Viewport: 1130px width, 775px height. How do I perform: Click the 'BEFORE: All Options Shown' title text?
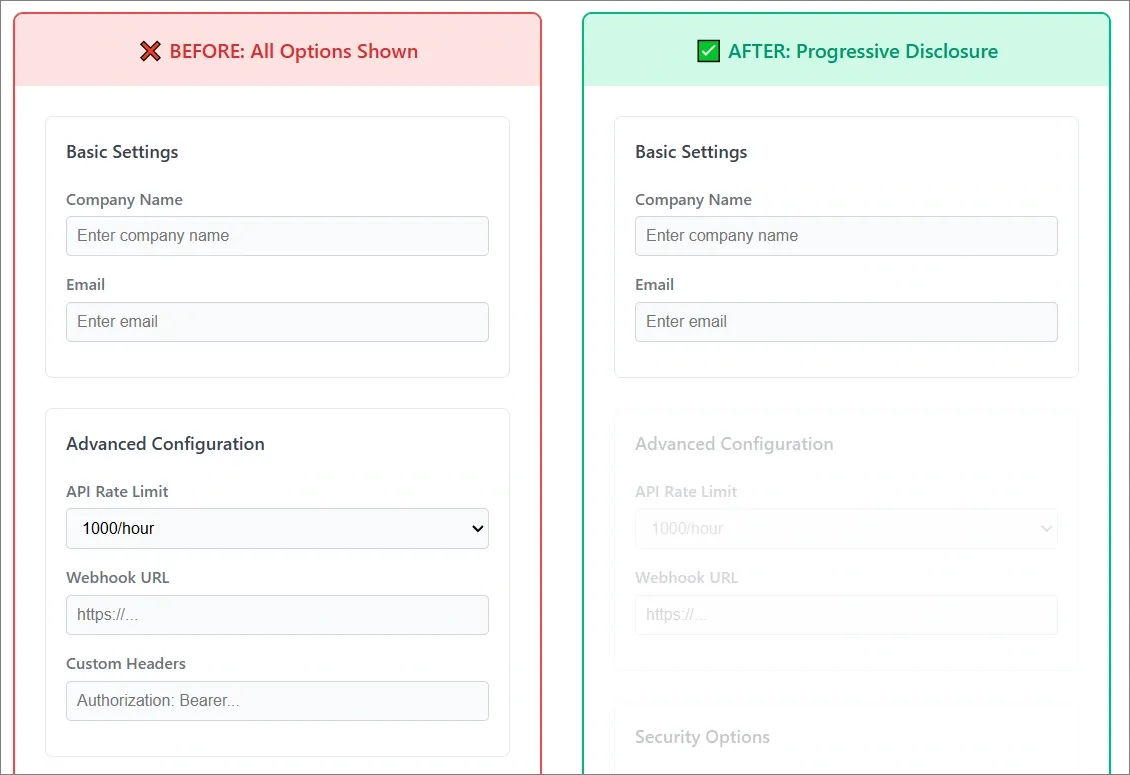(293, 52)
